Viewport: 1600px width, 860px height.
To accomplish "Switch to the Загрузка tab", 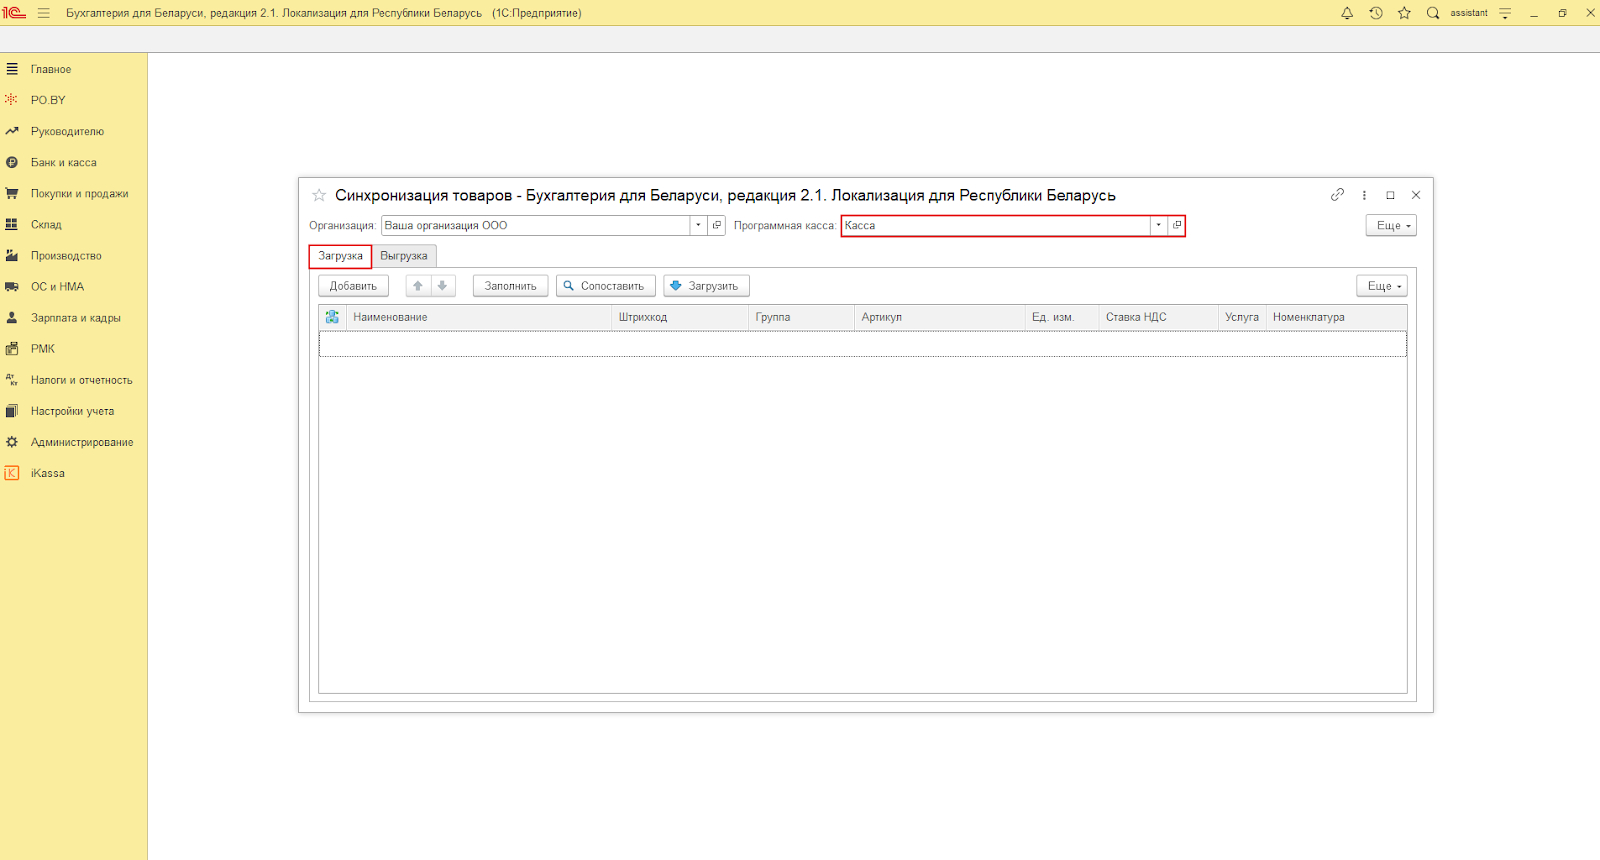I will 340,256.
